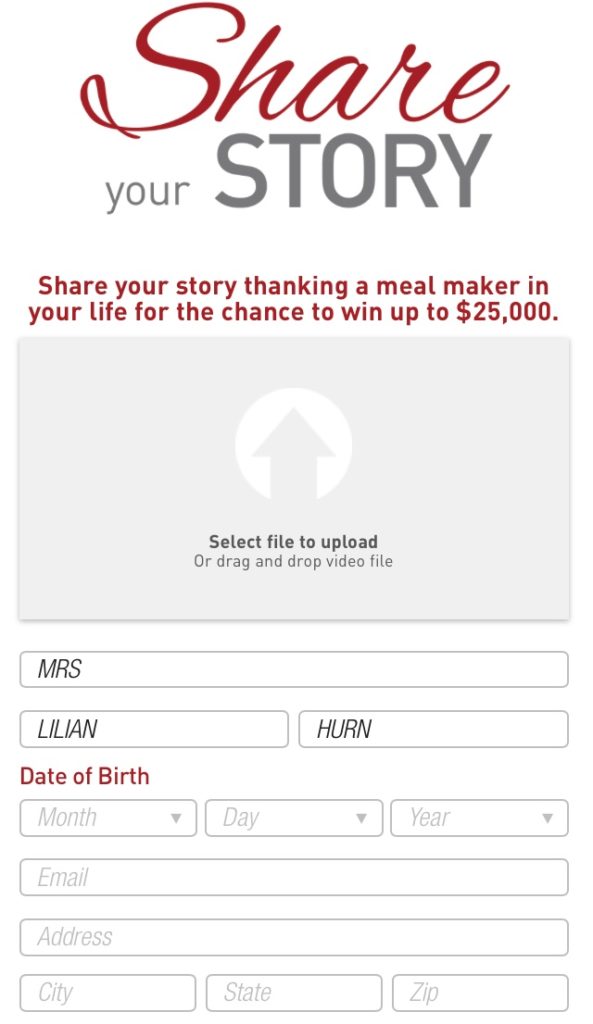This screenshot has width=593, height=1024.
Task: Click the City input field
Action: tap(108, 993)
